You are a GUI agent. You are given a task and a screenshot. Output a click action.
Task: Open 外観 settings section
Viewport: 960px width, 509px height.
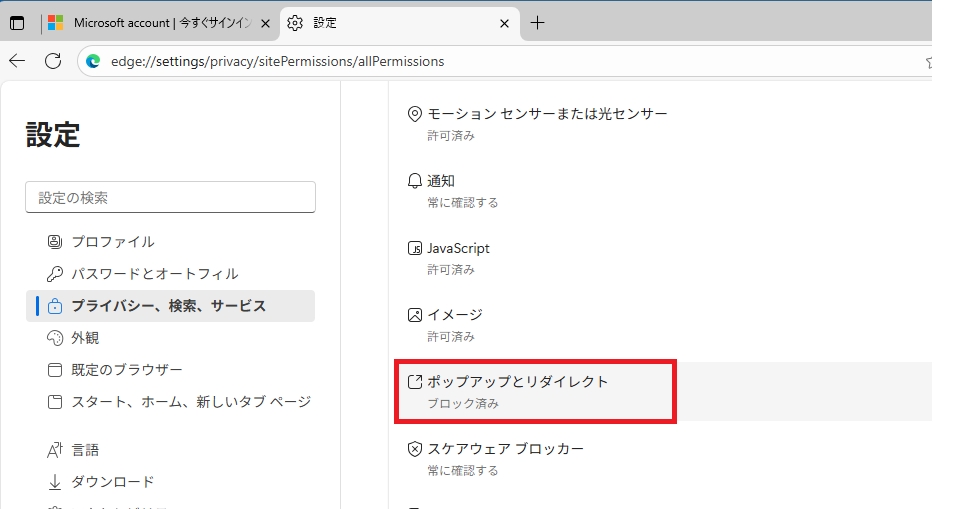[85, 338]
